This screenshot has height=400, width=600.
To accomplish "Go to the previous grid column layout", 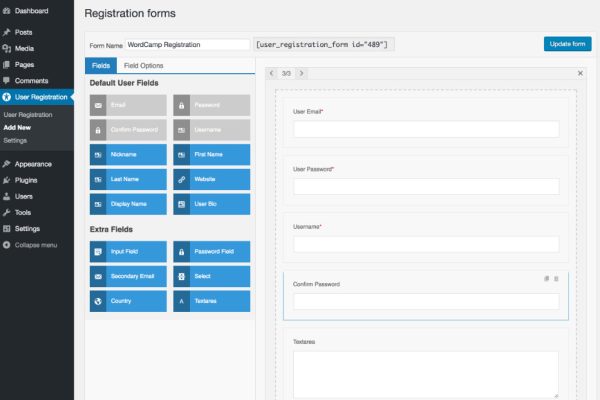I will click(x=271, y=73).
